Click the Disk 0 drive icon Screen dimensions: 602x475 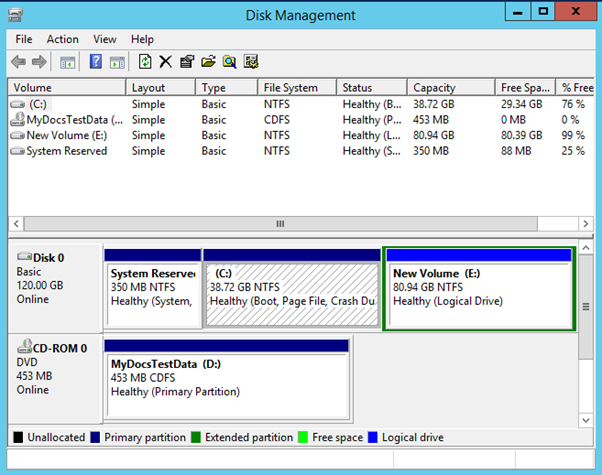[24, 256]
